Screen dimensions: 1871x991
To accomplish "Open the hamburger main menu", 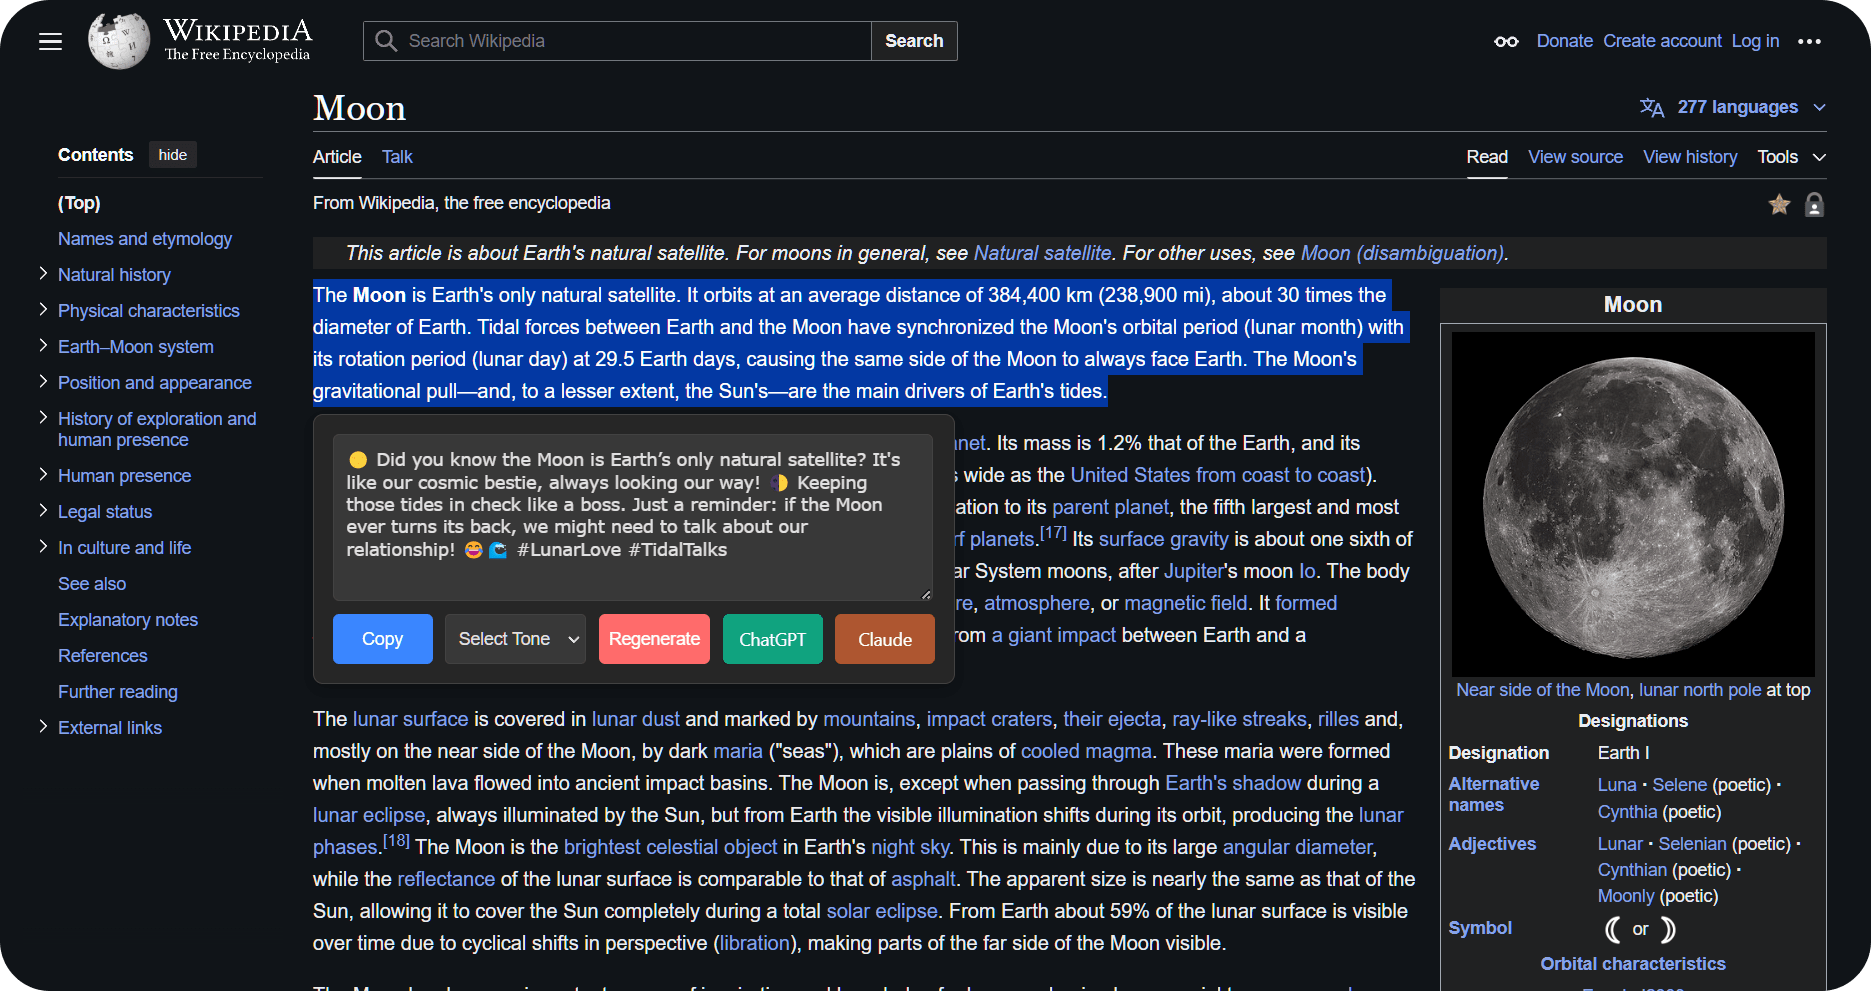I will [x=50, y=41].
